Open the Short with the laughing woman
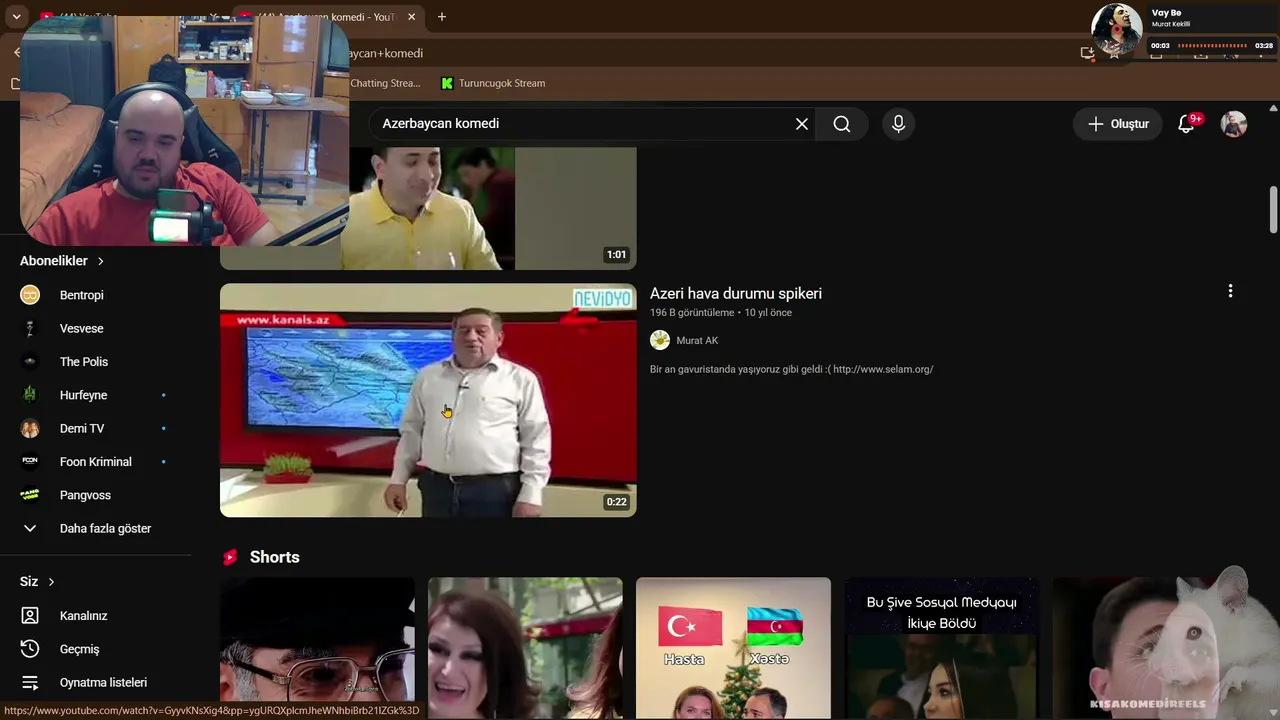Viewport: 1280px width, 720px height. click(525, 648)
